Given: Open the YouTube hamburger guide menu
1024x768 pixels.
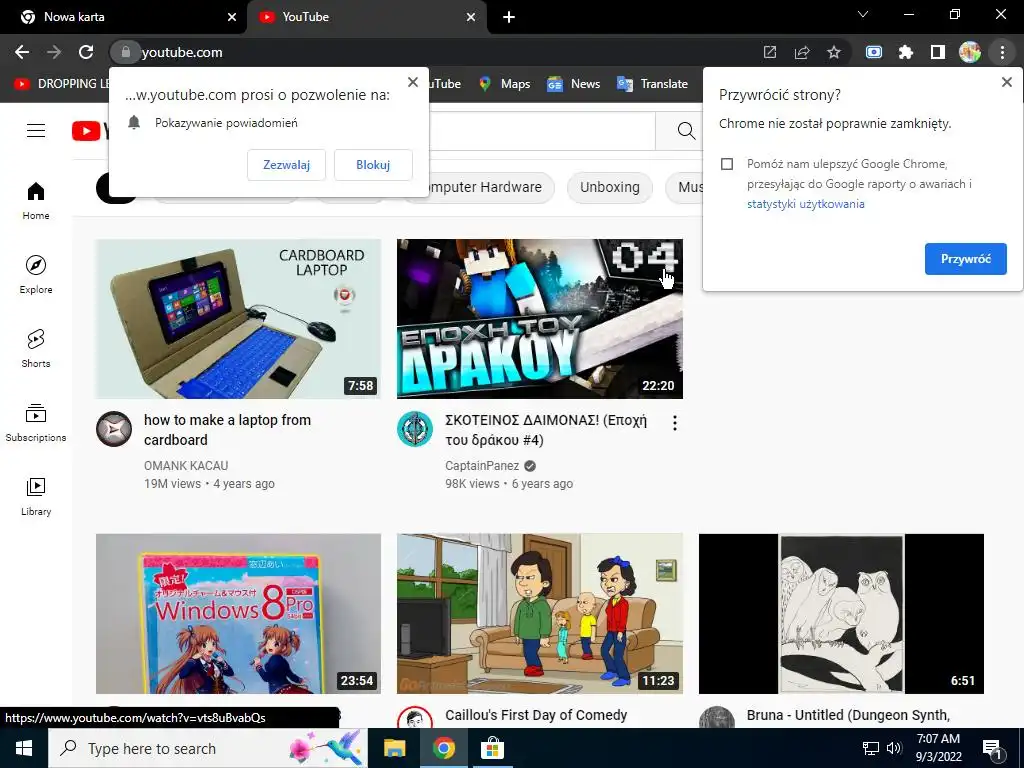Looking at the screenshot, I should [36, 131].
